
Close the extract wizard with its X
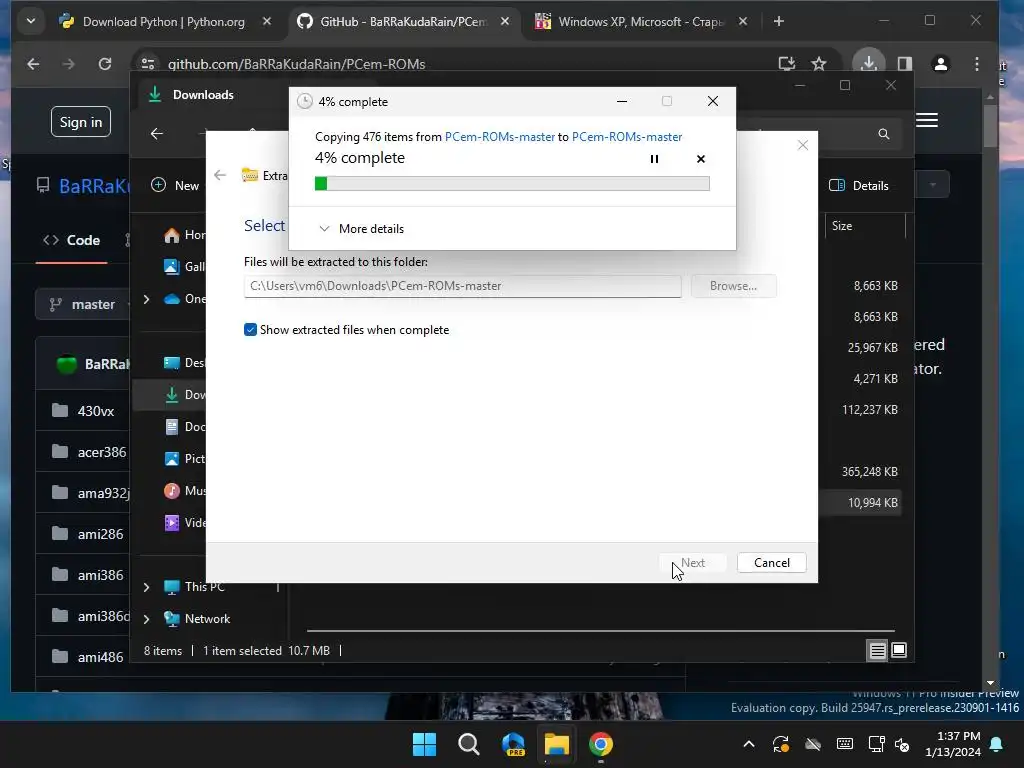click(x=803, y=145)
